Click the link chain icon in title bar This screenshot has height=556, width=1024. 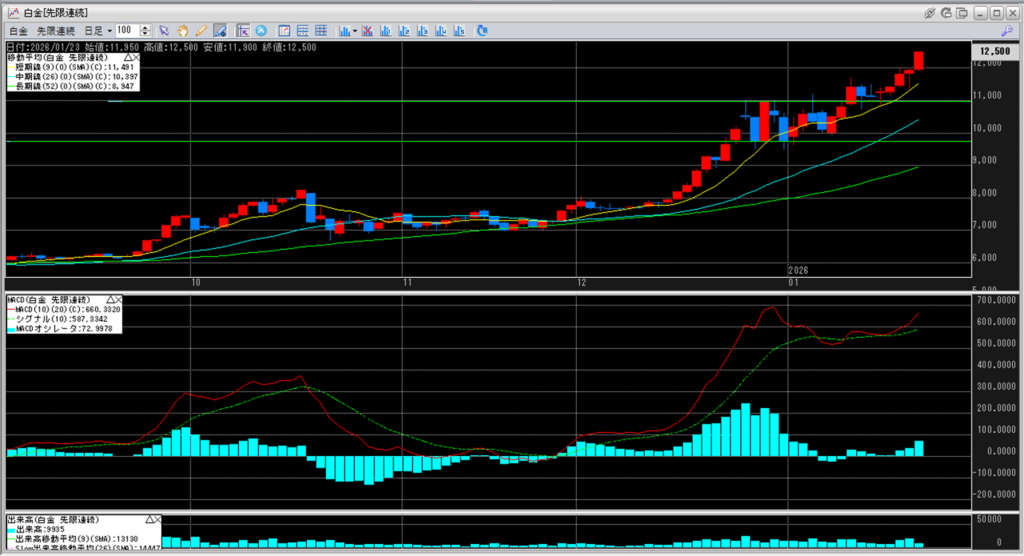[x=930, y=12]
